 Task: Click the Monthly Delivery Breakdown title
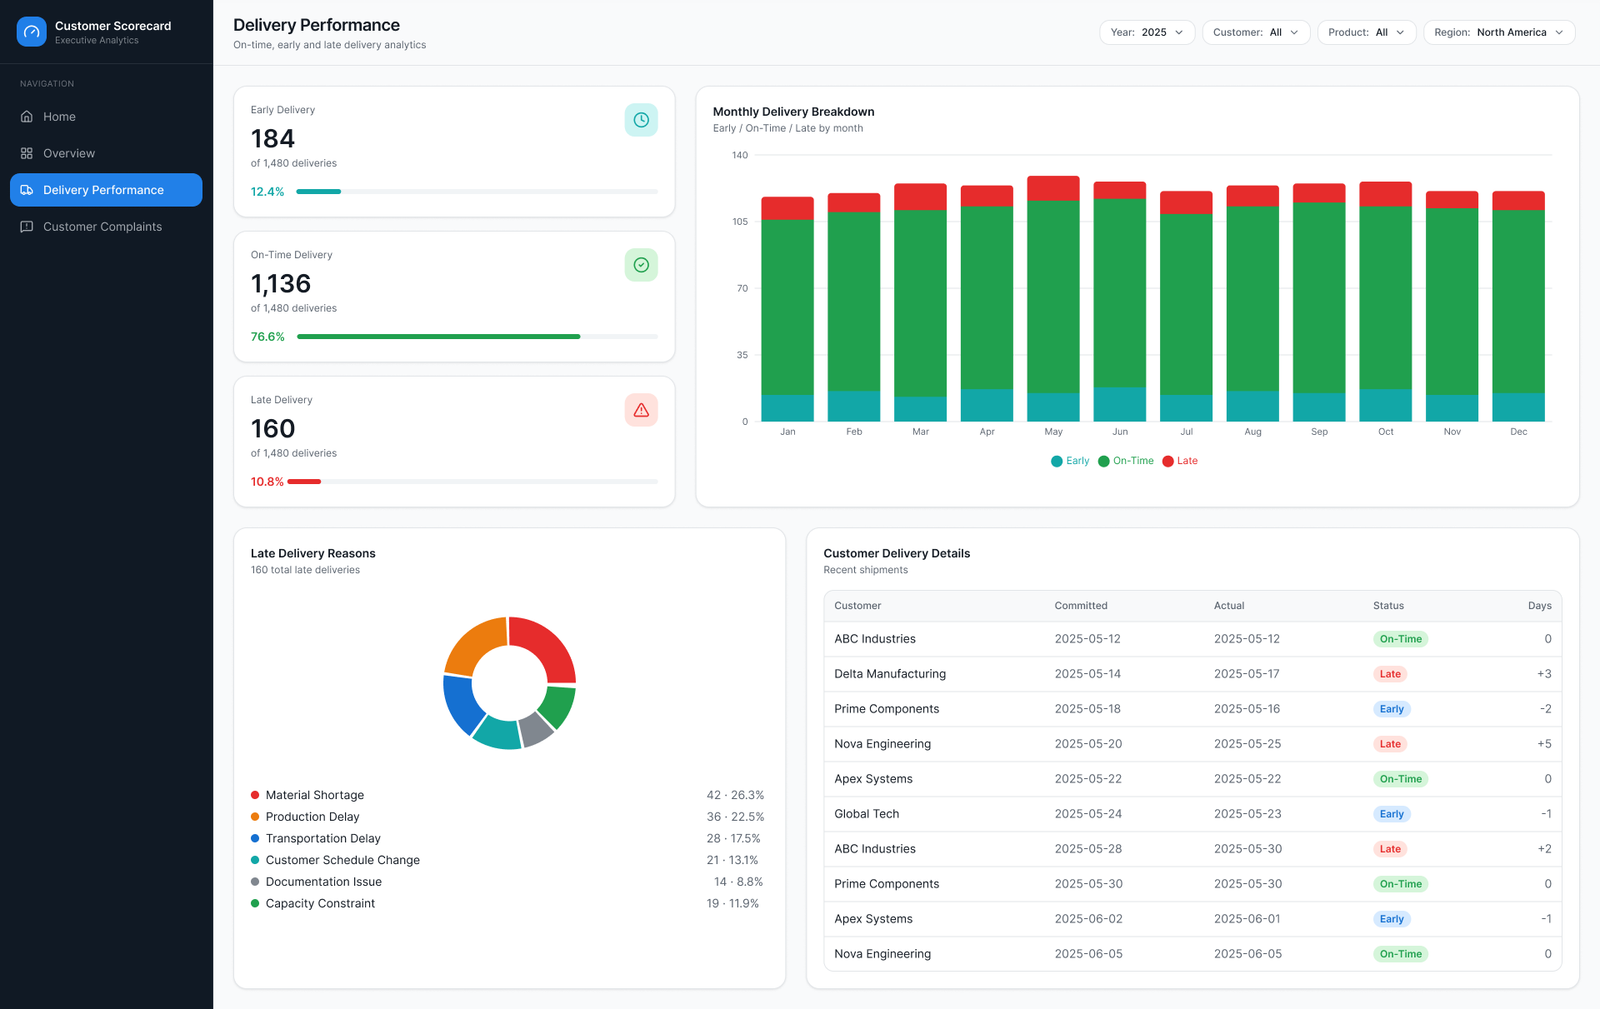tap(794, 112)
